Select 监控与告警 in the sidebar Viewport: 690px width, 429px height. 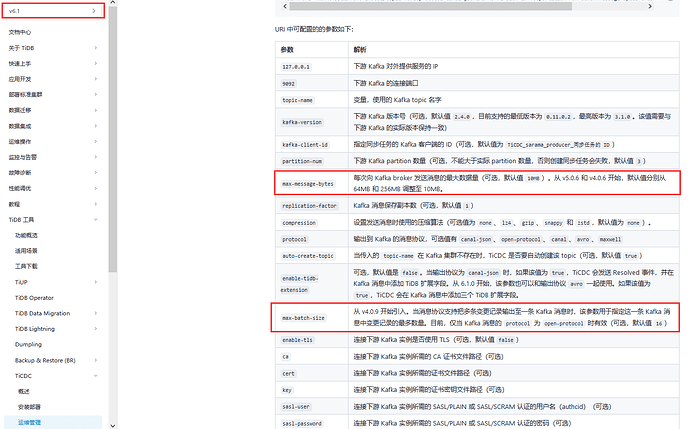[23, 157]
